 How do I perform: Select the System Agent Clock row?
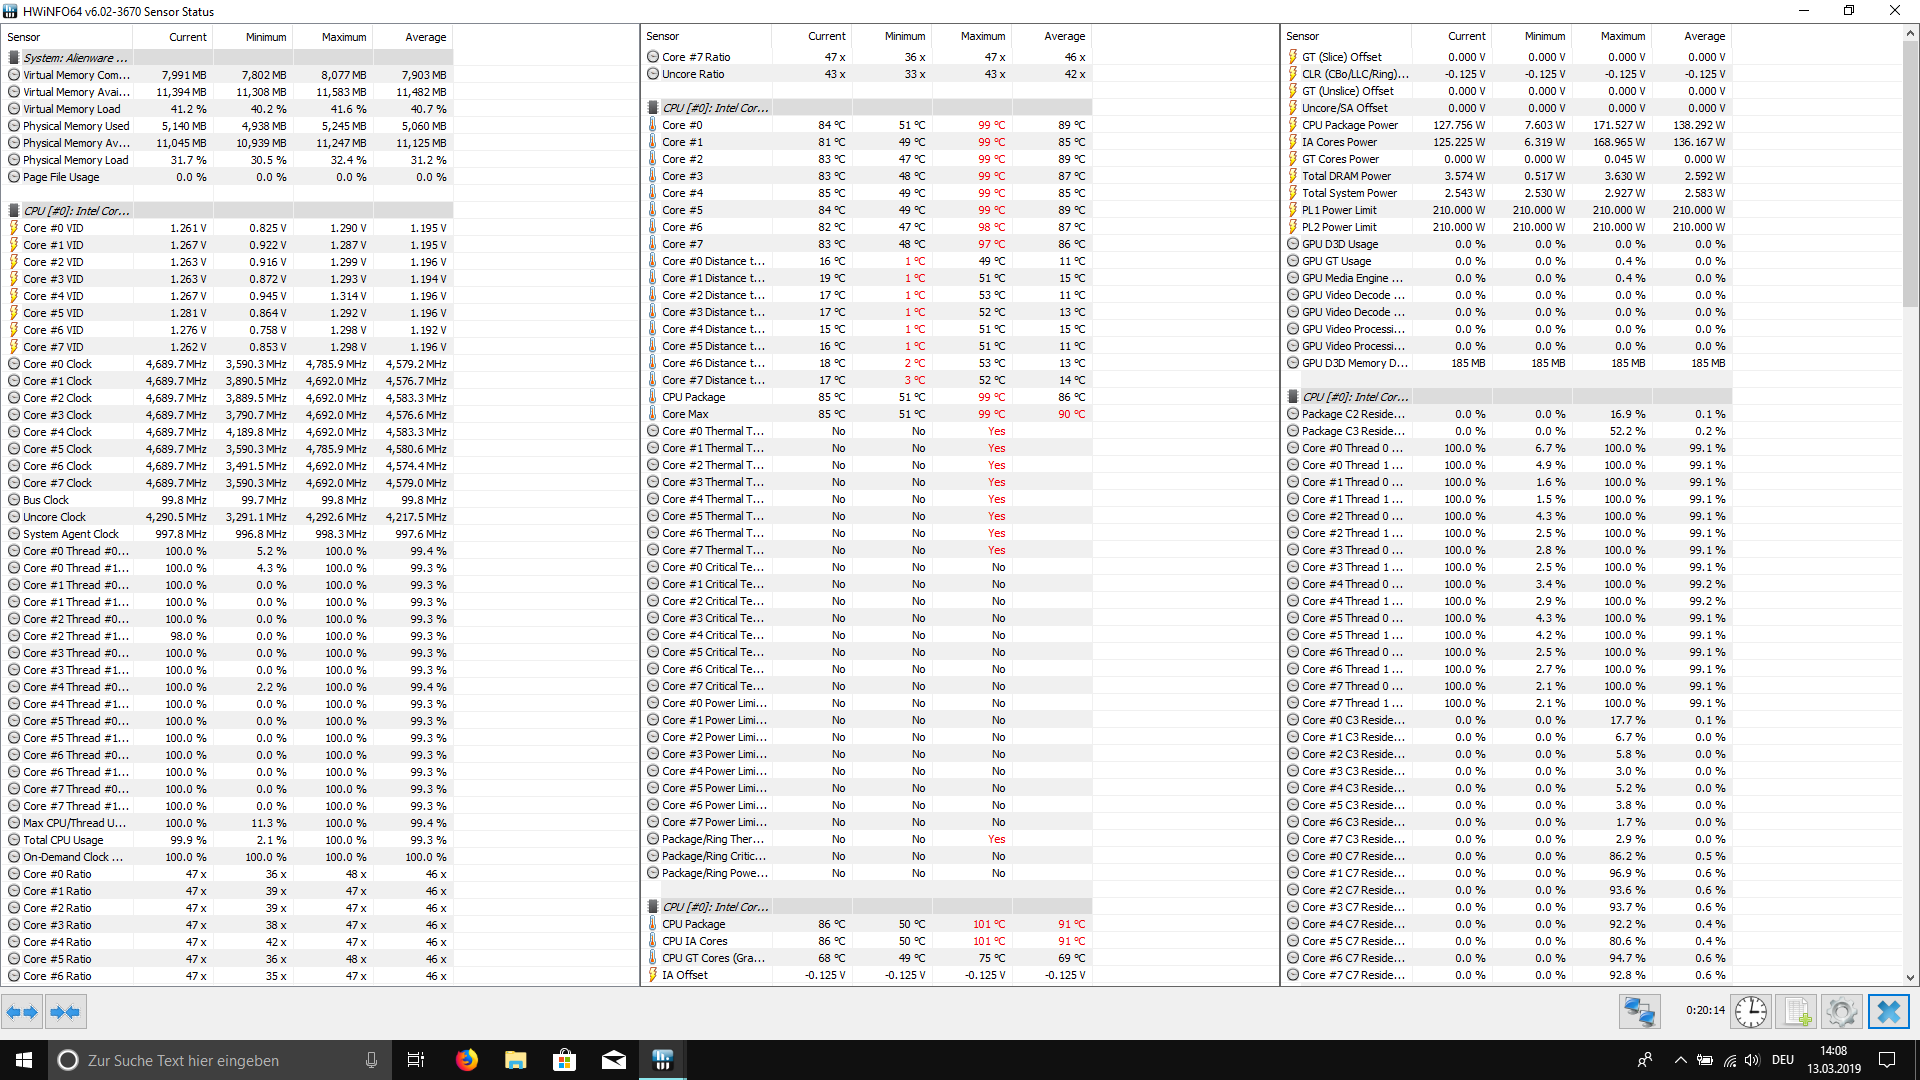point(228,534)
